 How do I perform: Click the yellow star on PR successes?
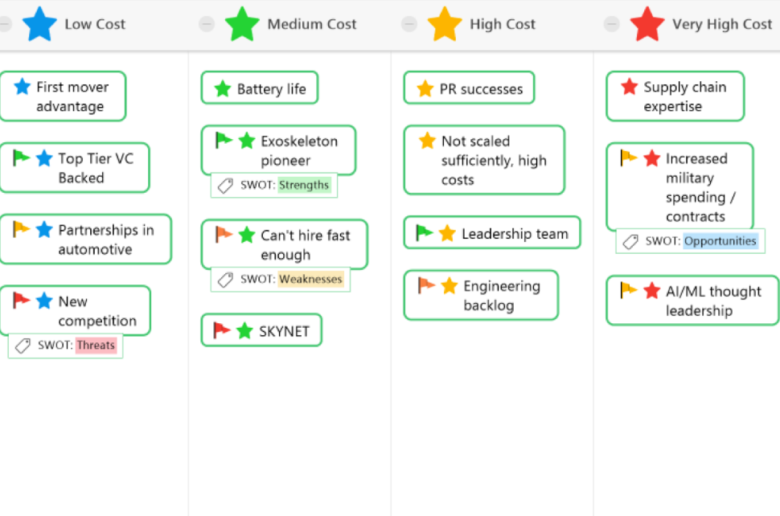point(425,88)
